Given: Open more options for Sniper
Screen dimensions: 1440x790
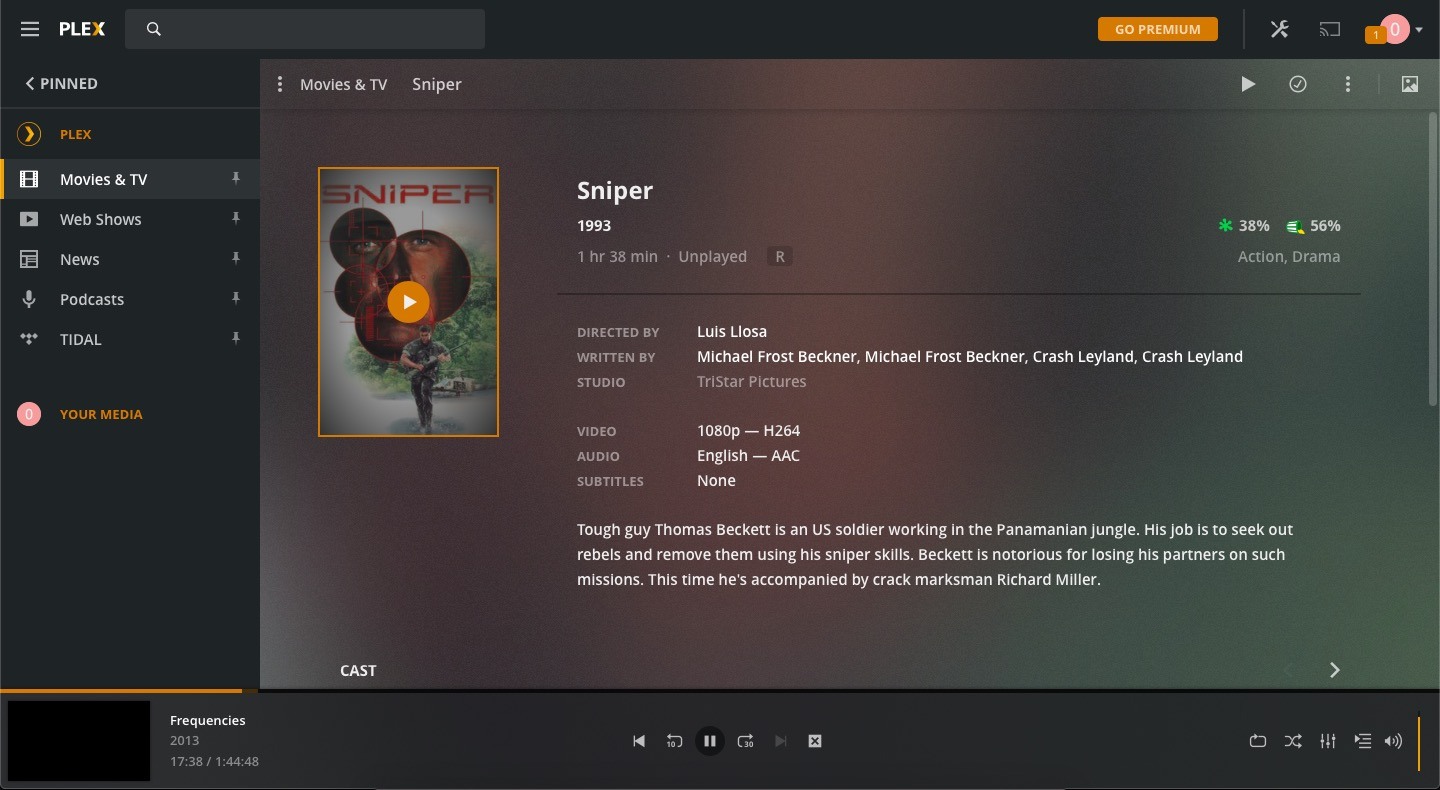Looking at the screenshot, I should (1348, 84).
